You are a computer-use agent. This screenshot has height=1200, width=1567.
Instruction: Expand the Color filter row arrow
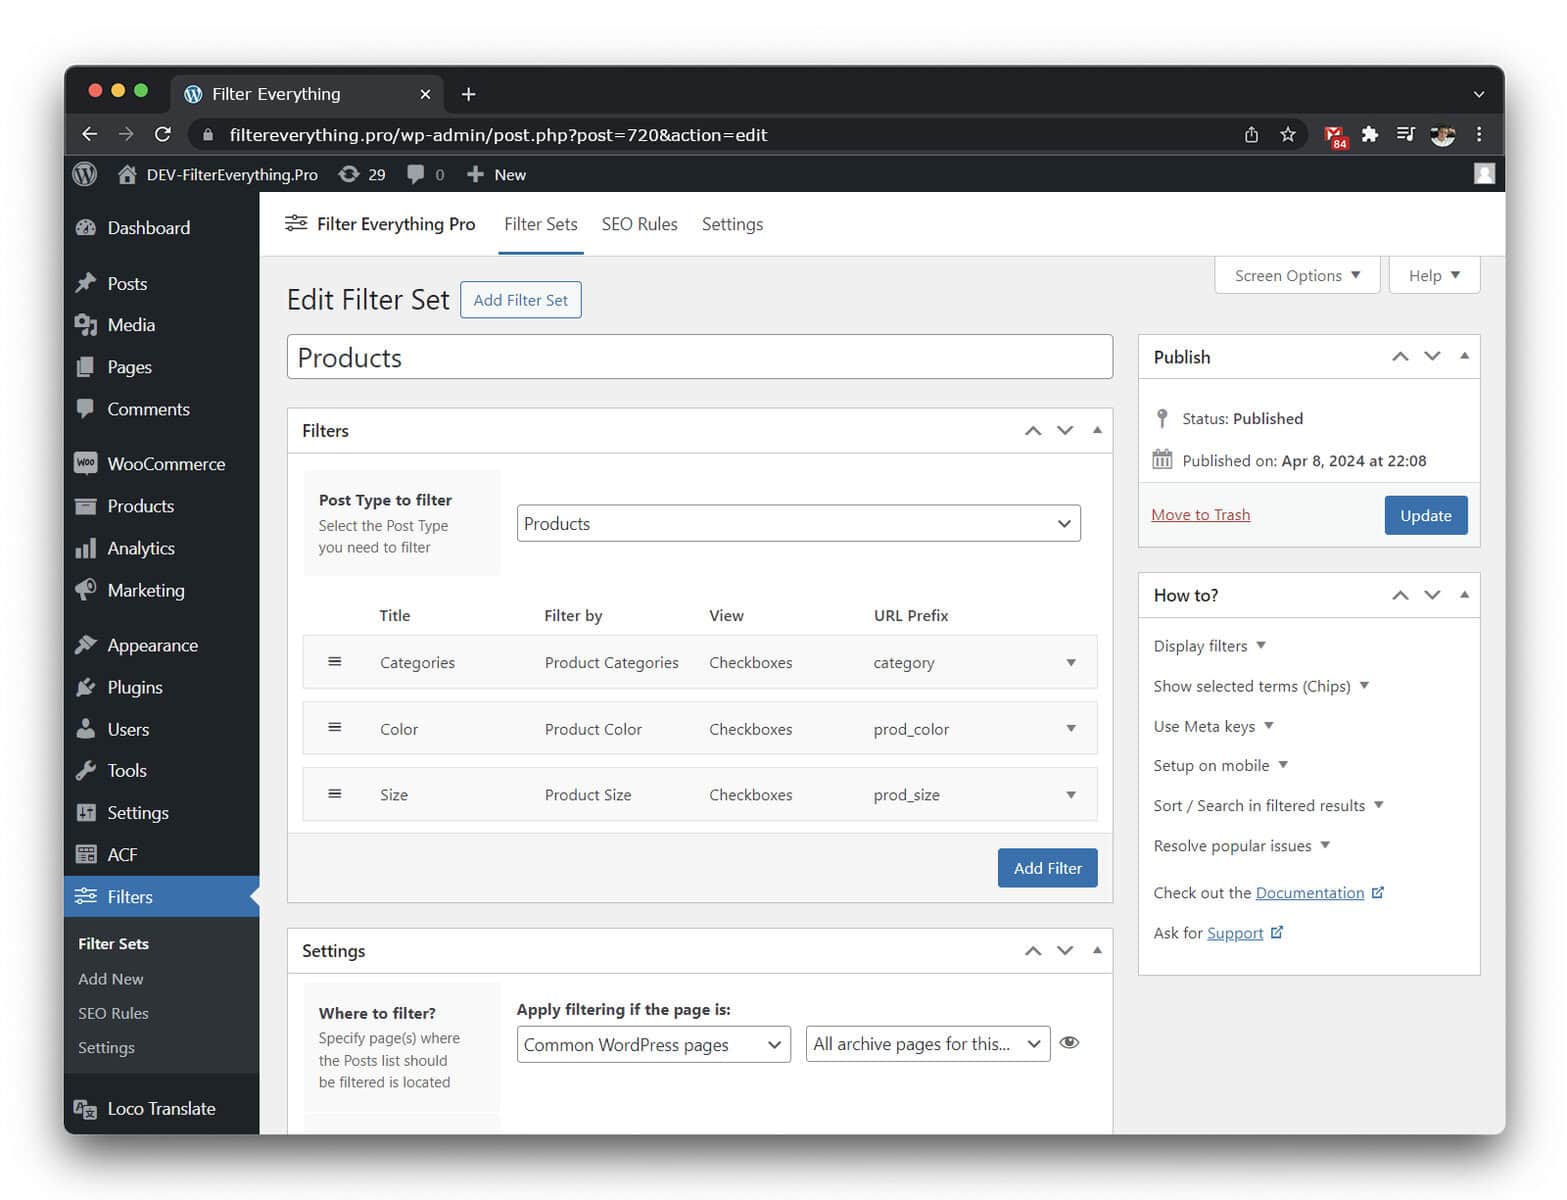coord(1071,728)
